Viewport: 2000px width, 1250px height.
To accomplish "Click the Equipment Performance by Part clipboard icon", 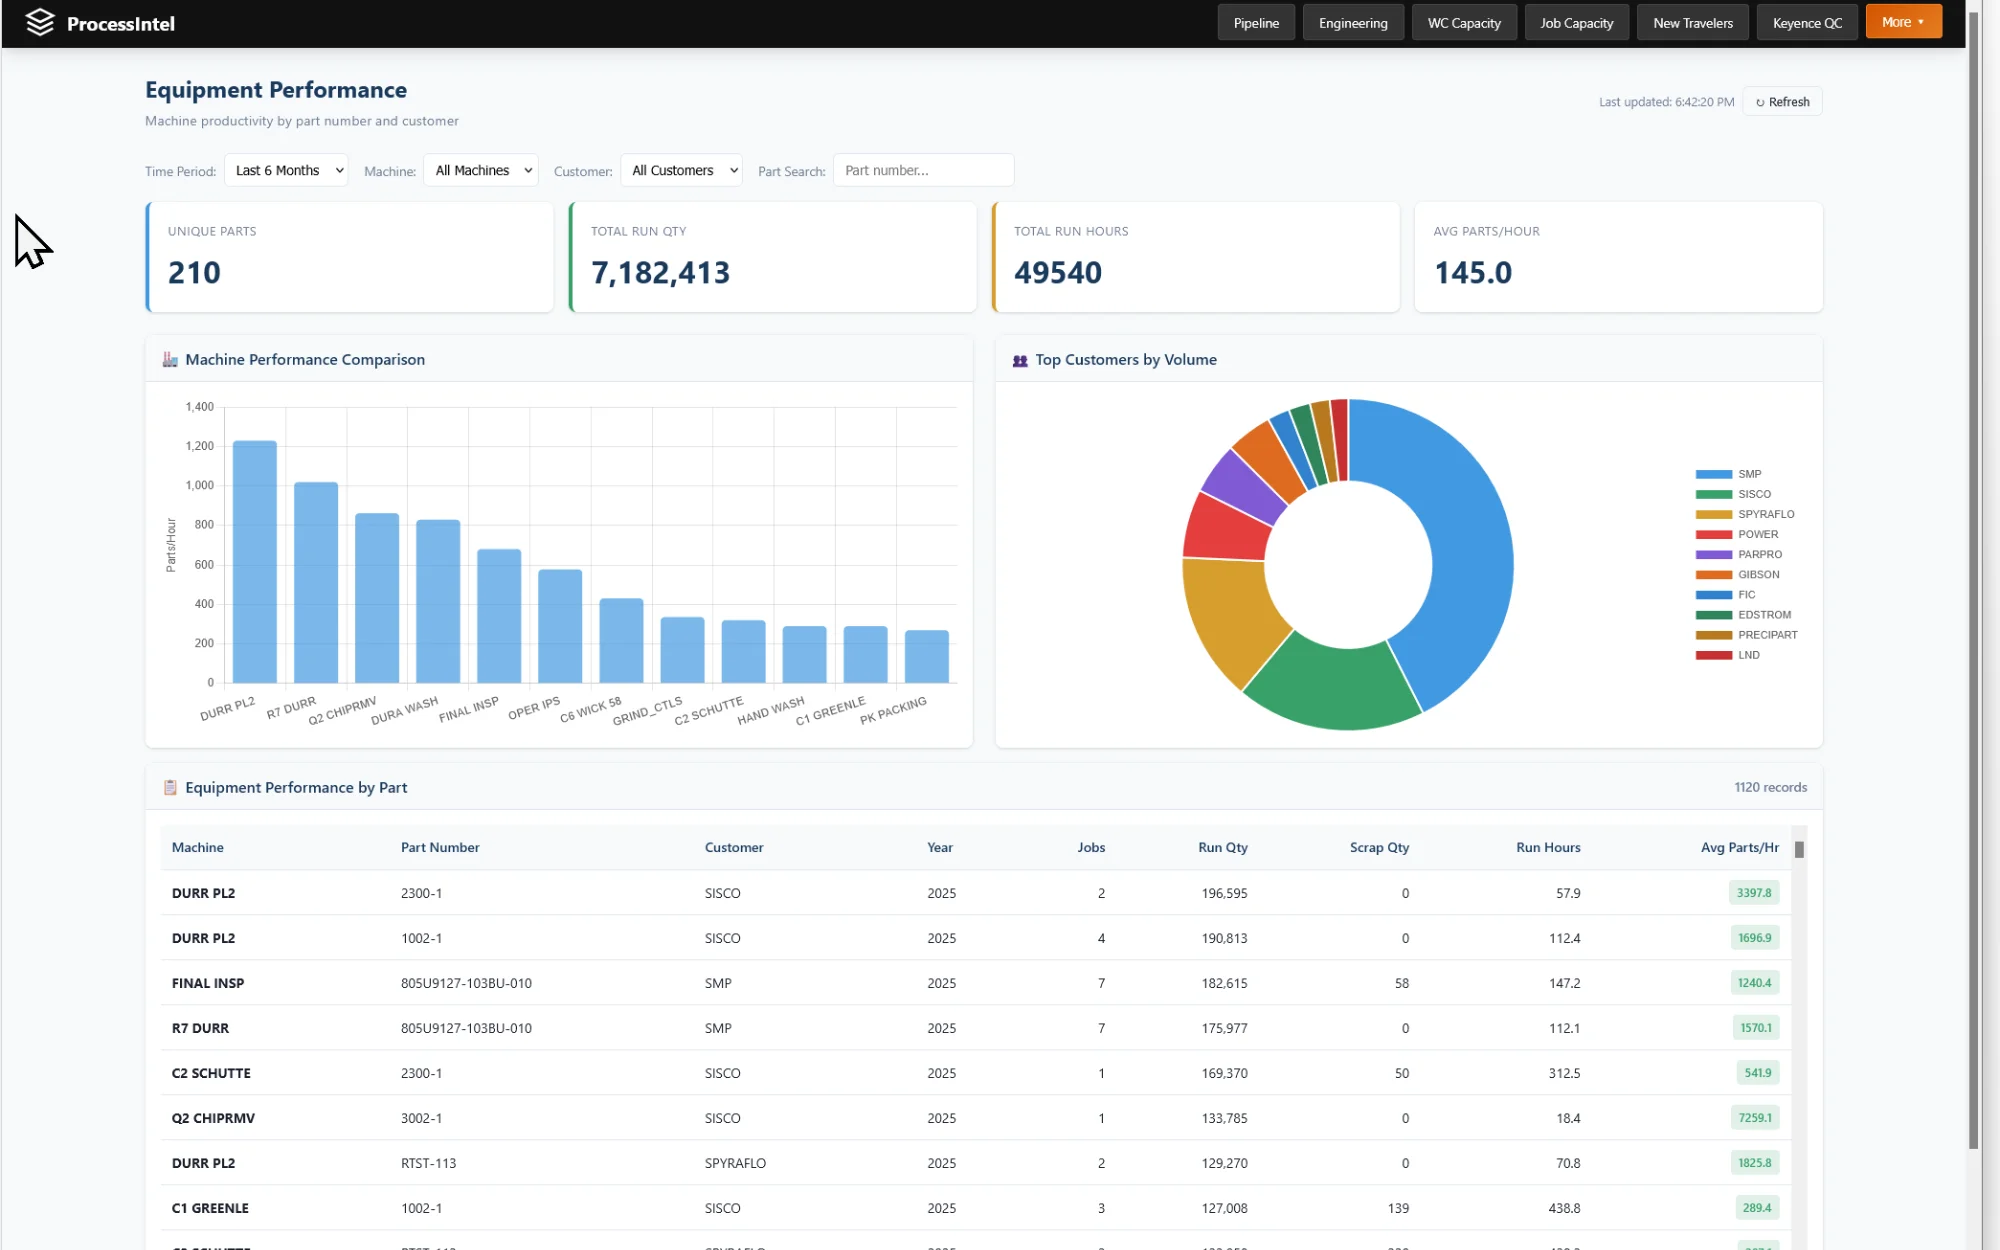I will pos(170,788).
